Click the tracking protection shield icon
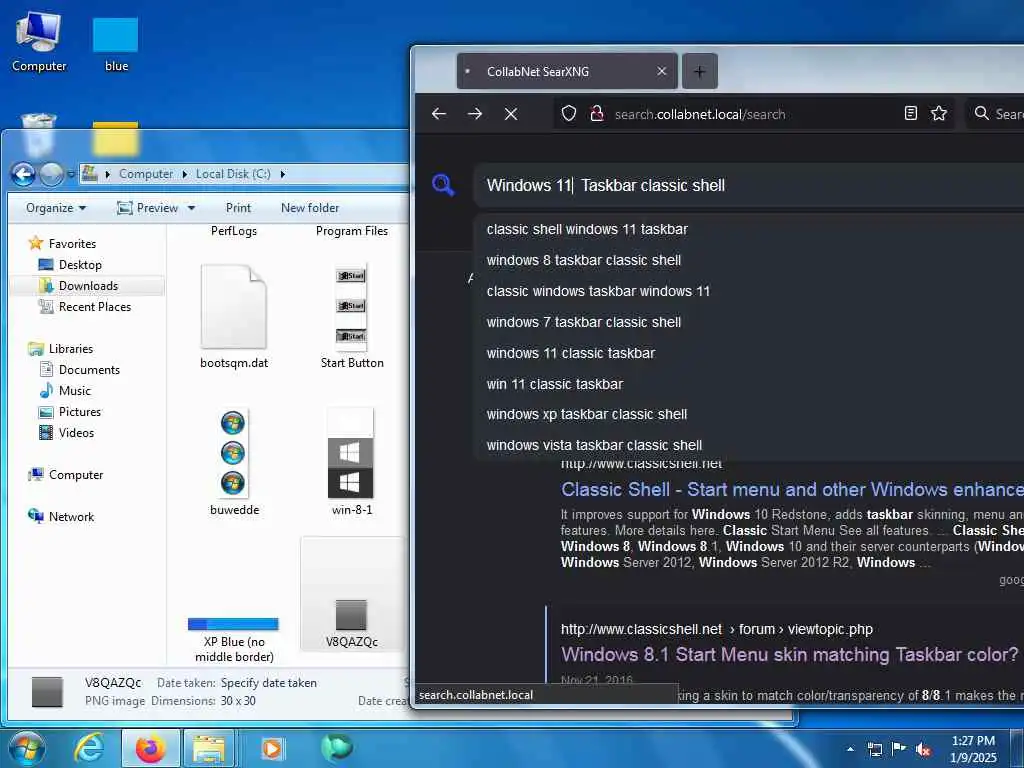The width and height of the screenshot is (1024, 768). [x=569, y=114]
